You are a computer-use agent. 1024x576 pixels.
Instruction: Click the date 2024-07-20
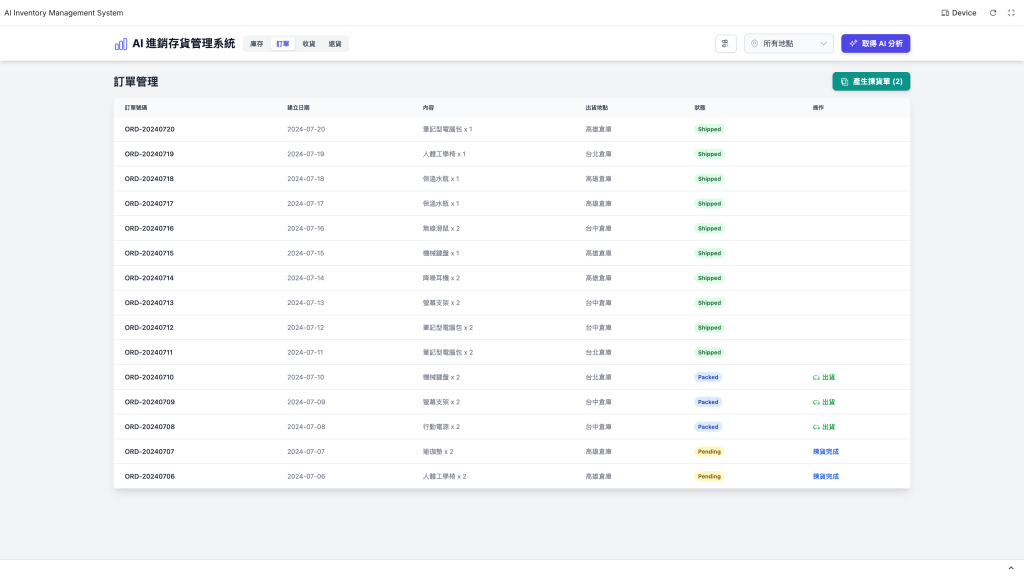[x=306, y=129]
